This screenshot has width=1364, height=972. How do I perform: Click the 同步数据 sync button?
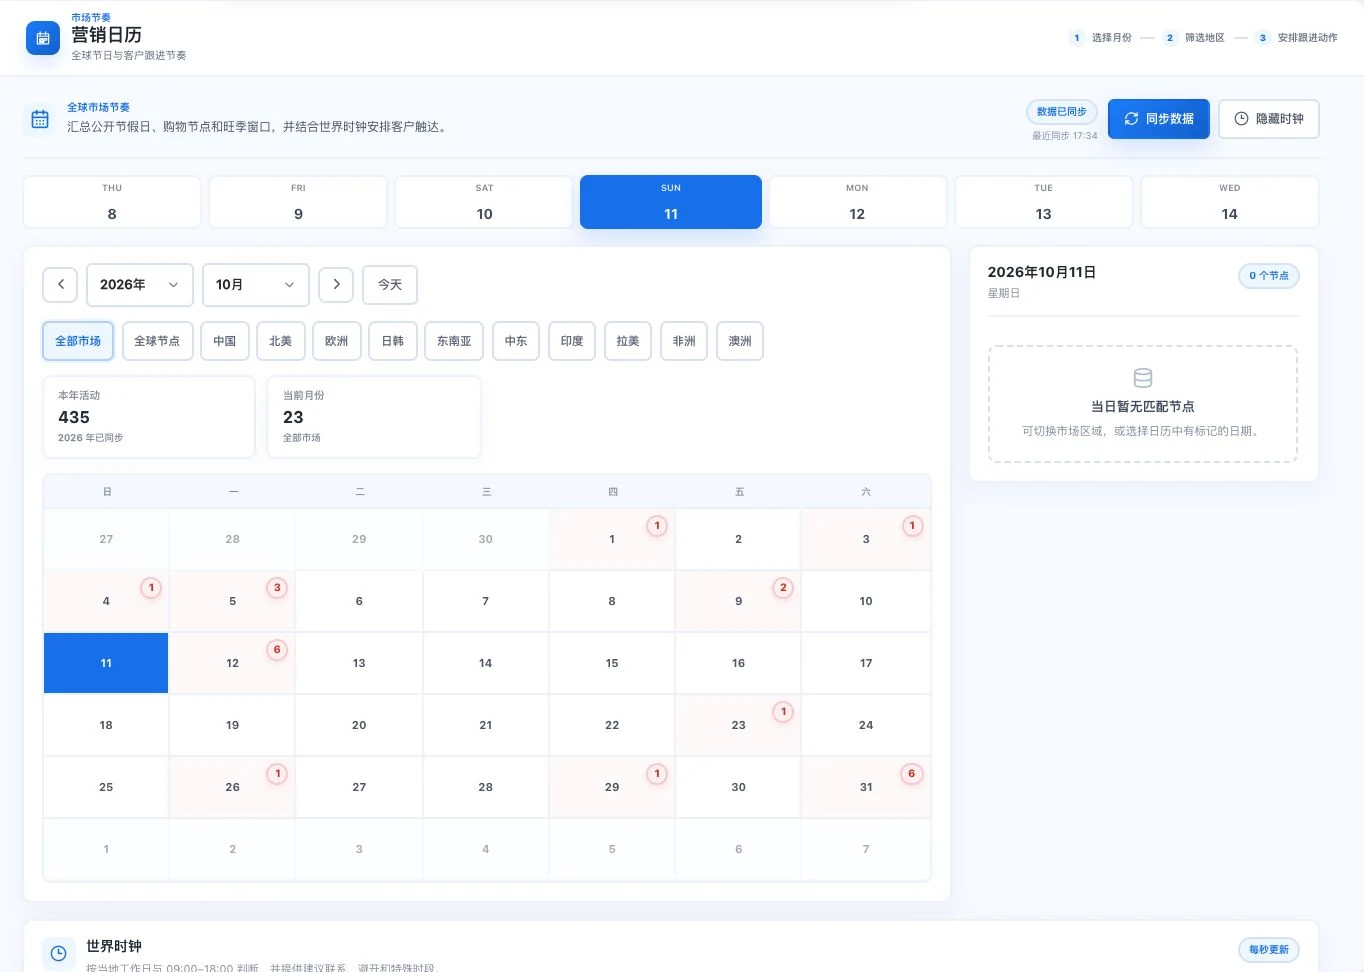[x=1159, y=118]
